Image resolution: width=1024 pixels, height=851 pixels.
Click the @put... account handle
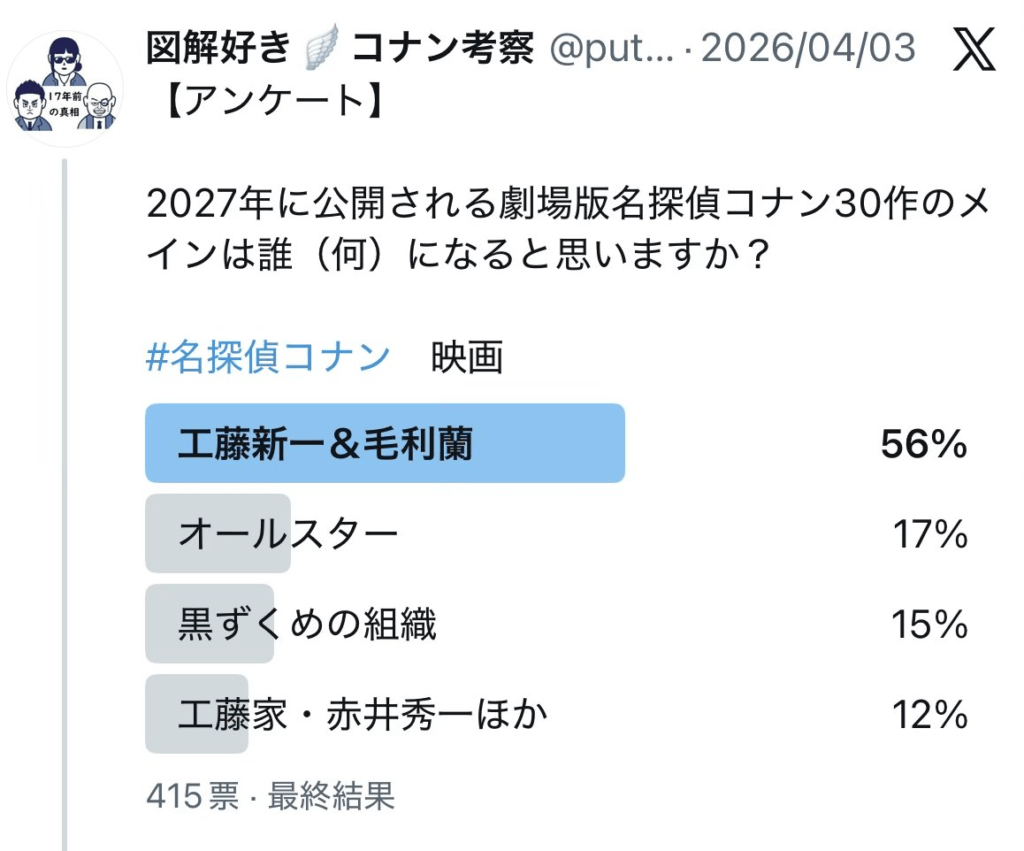[x=615, y=47]
